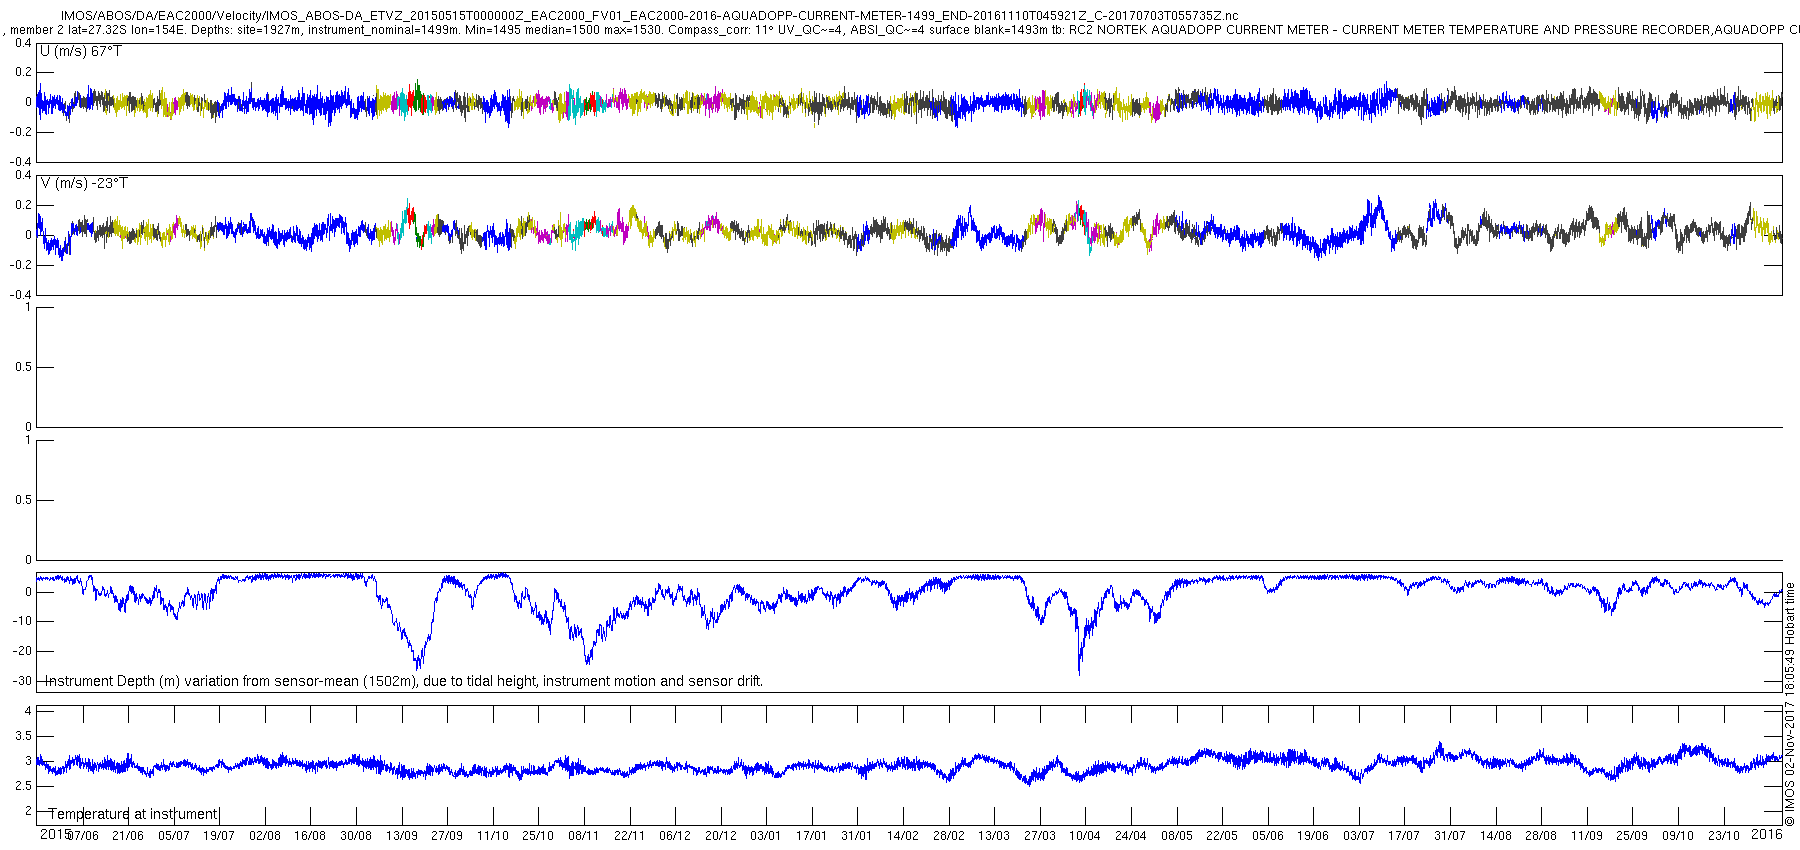Viewport: 1800px width, 850px height.
Task: Click the '06/12' date tick label
Action: tap(675, 836)
